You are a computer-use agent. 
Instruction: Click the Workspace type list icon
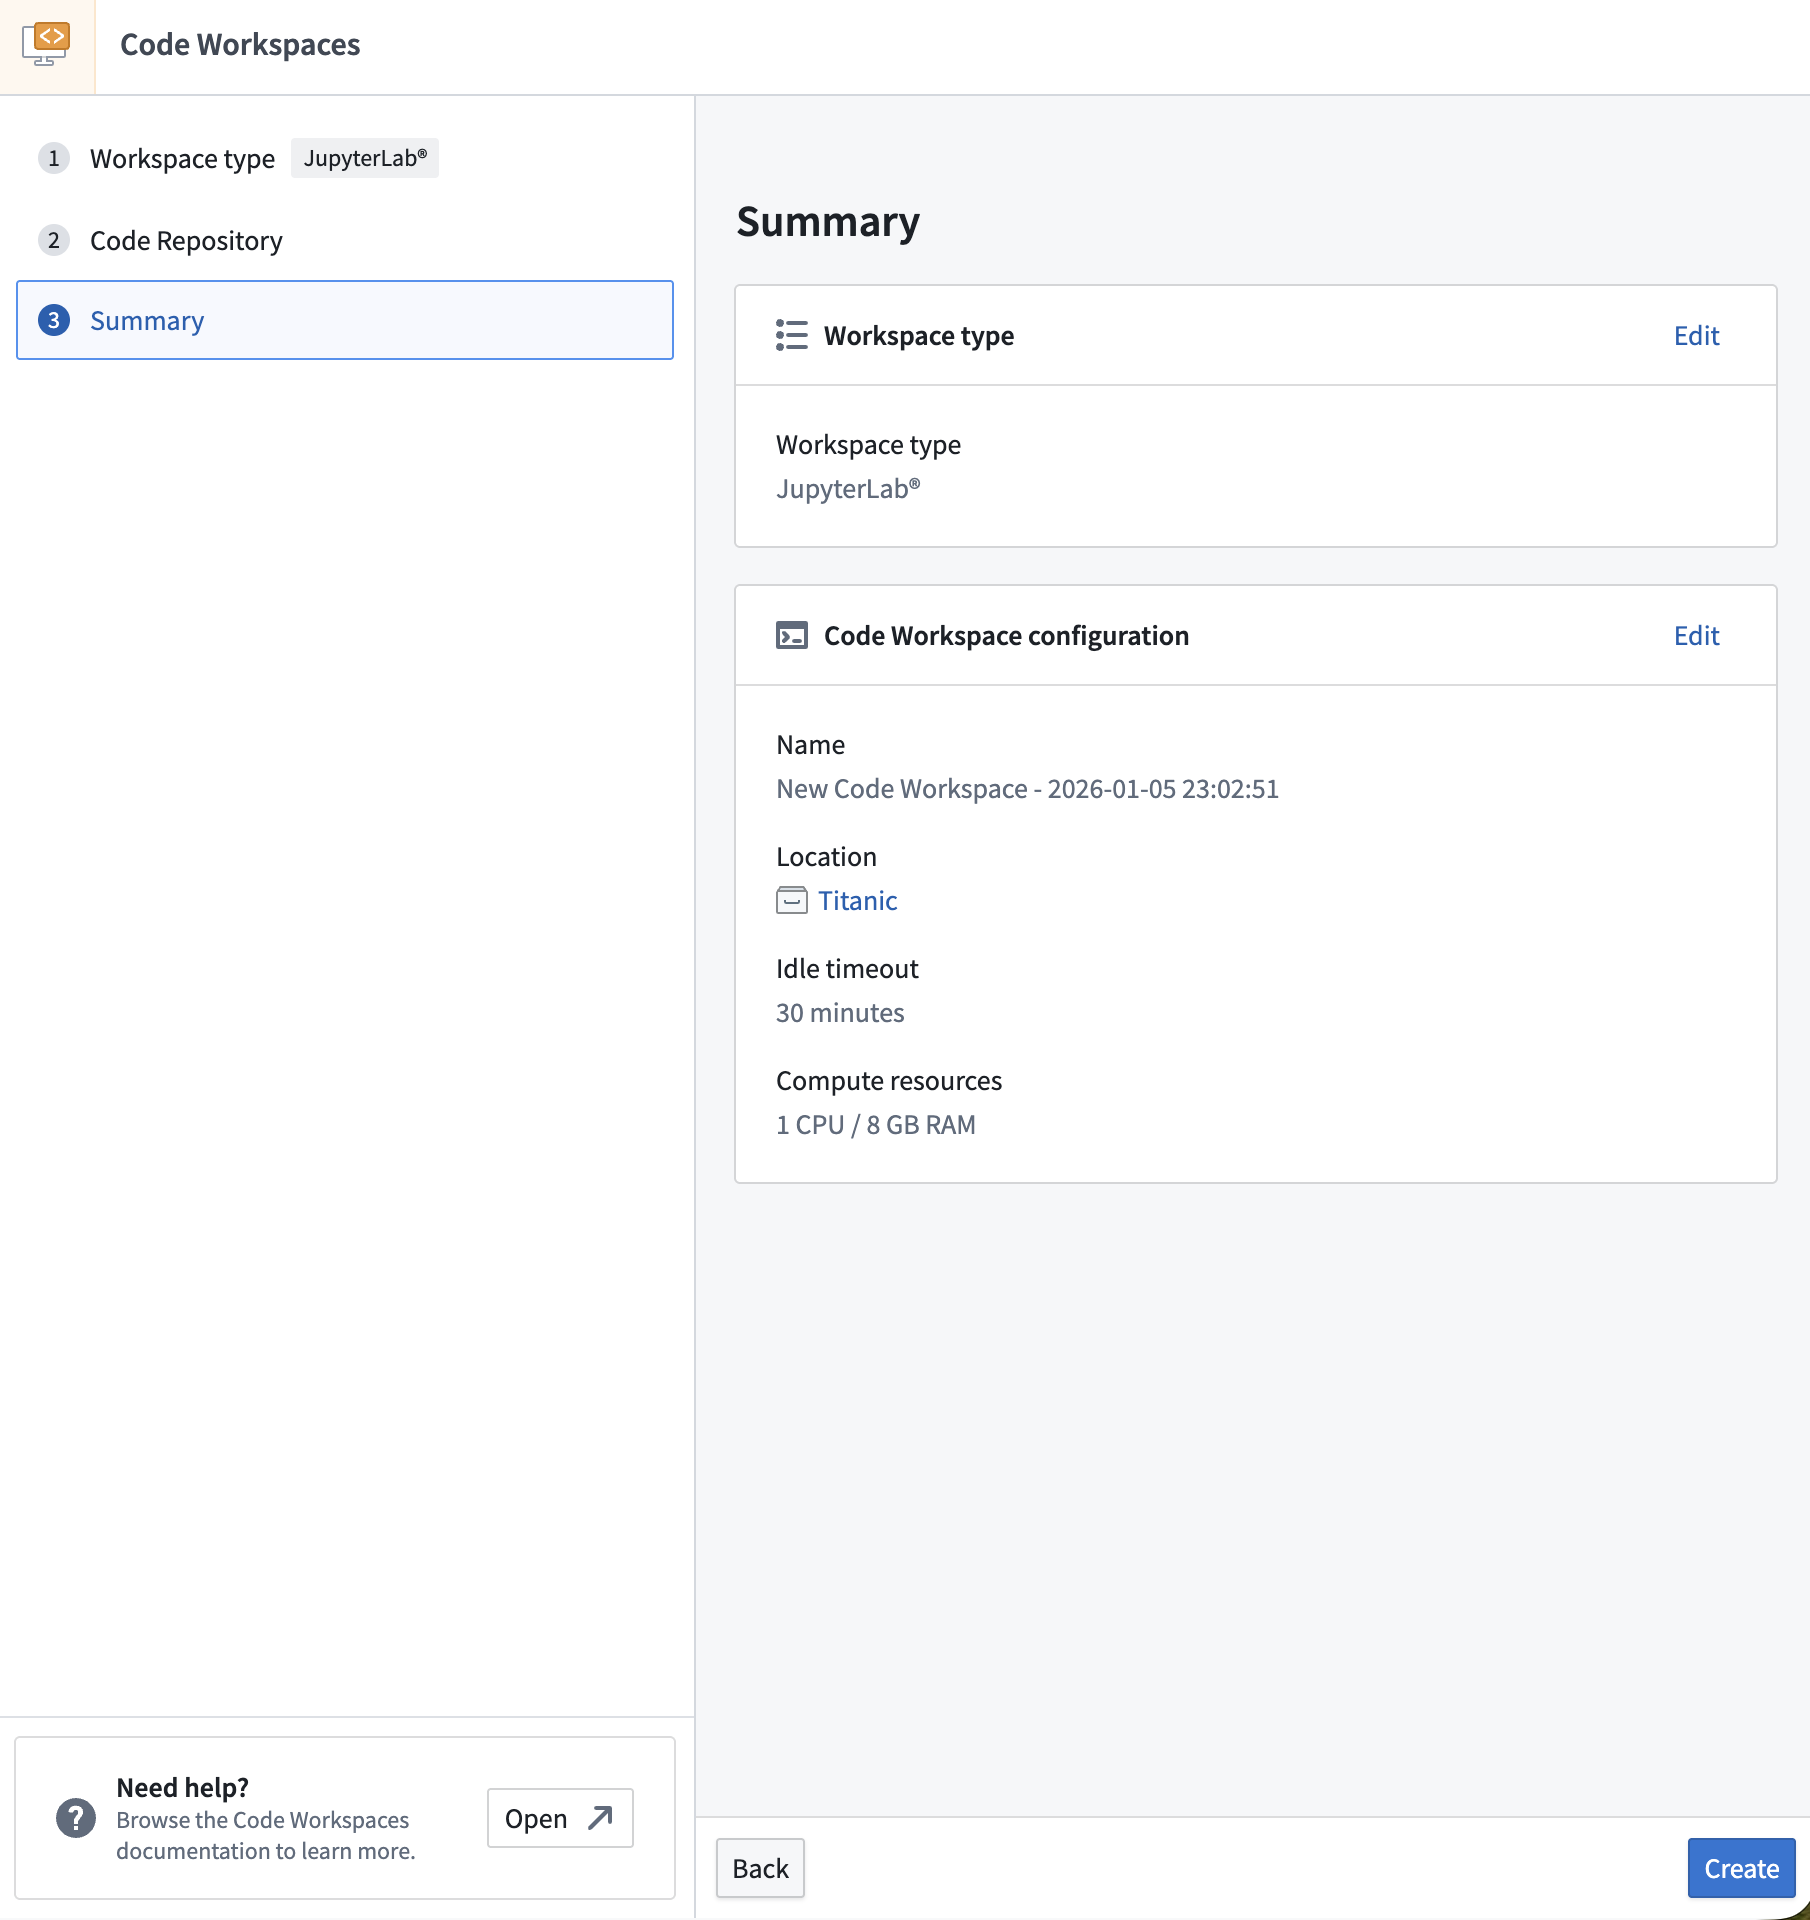(792, 336)
